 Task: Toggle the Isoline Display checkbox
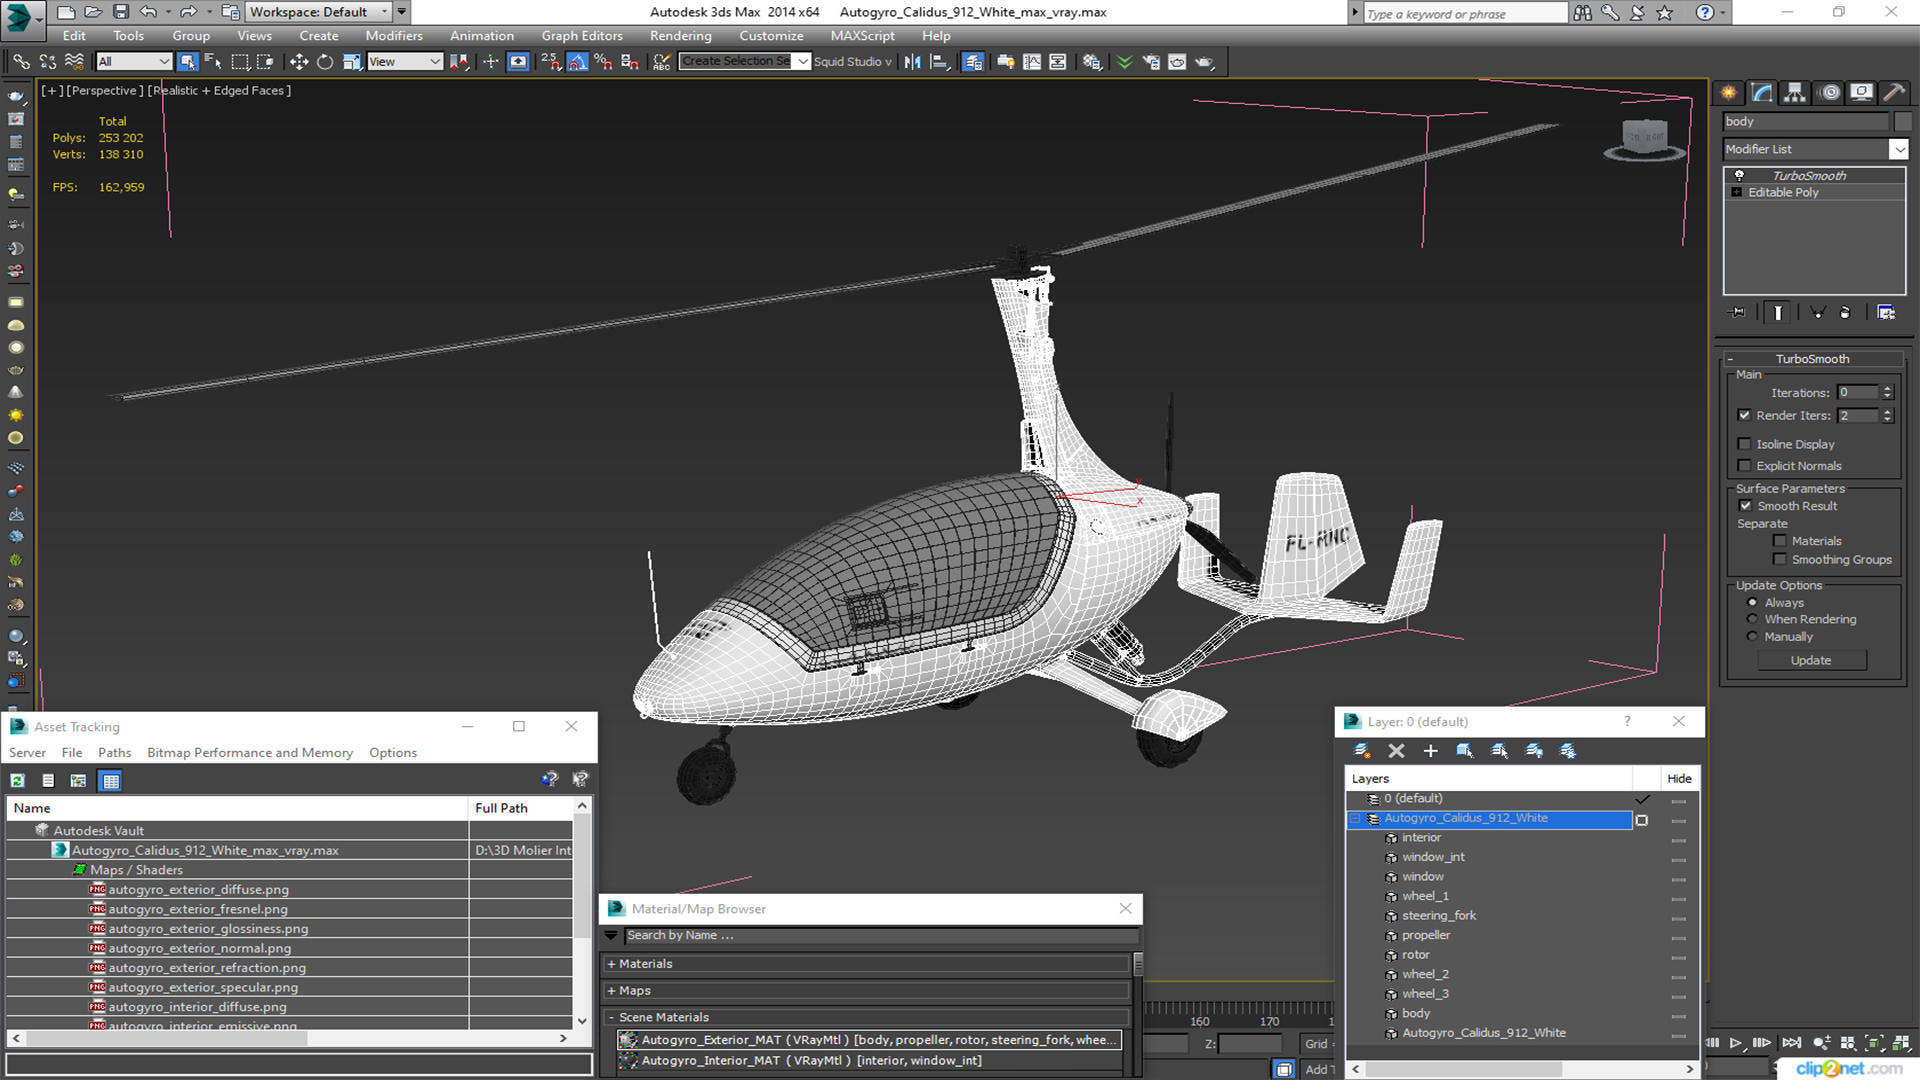[x=1745, y=444]
